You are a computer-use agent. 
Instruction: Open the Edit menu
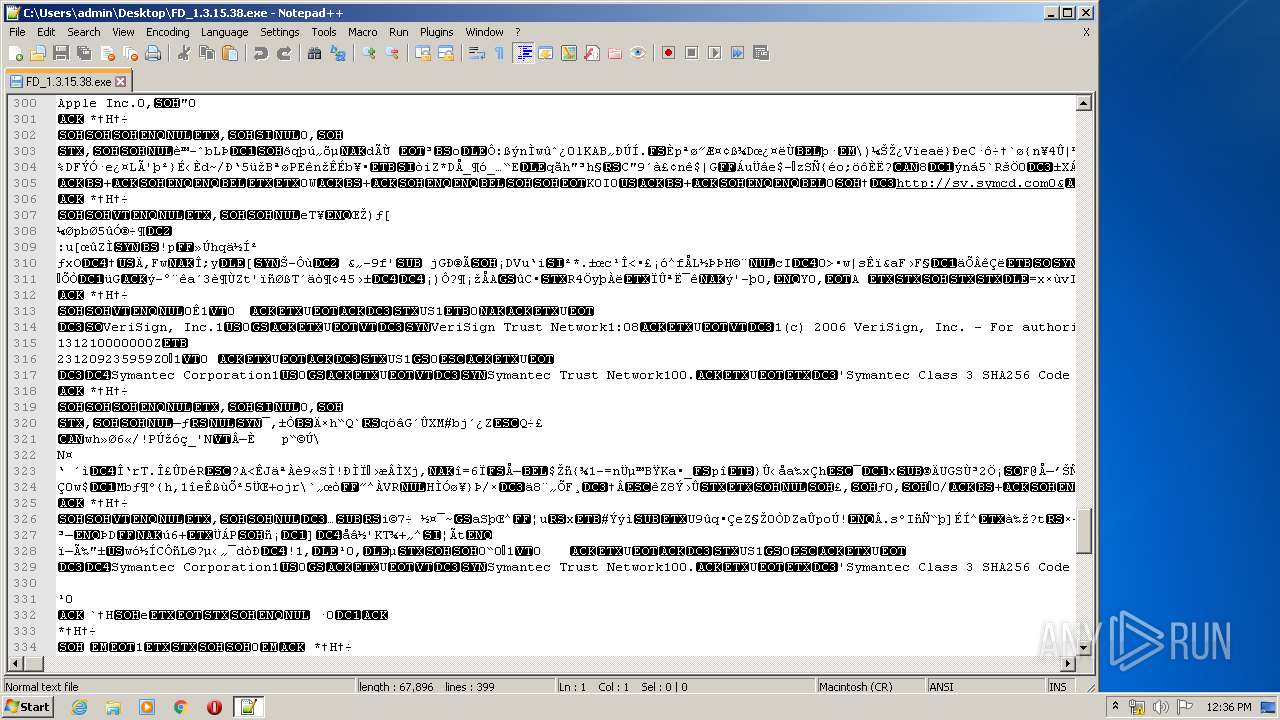point(46,32)
